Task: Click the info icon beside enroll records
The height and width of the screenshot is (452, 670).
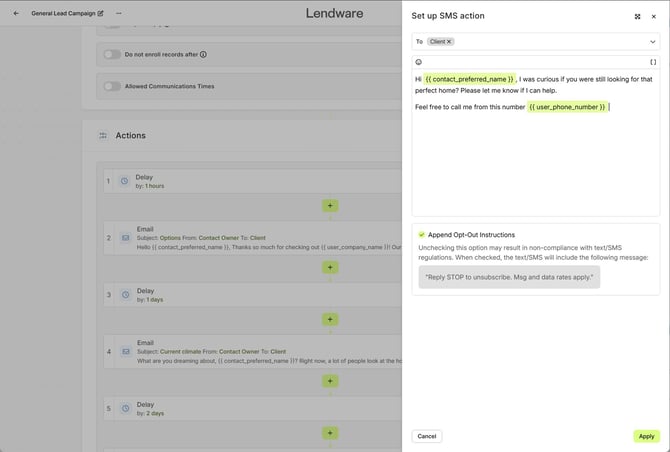Action: coord(204,54)
